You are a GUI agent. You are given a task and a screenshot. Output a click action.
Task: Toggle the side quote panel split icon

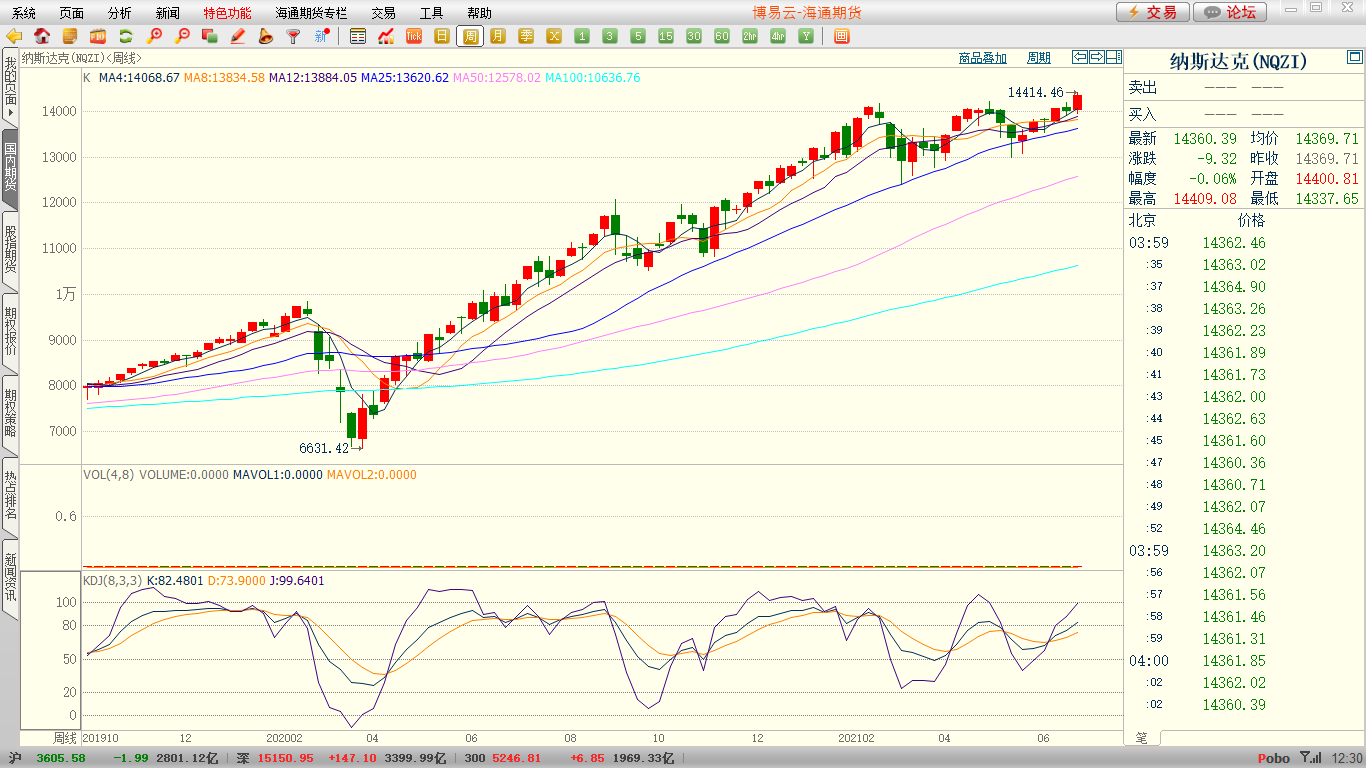pyautogui.click(x=1114, y=57)
